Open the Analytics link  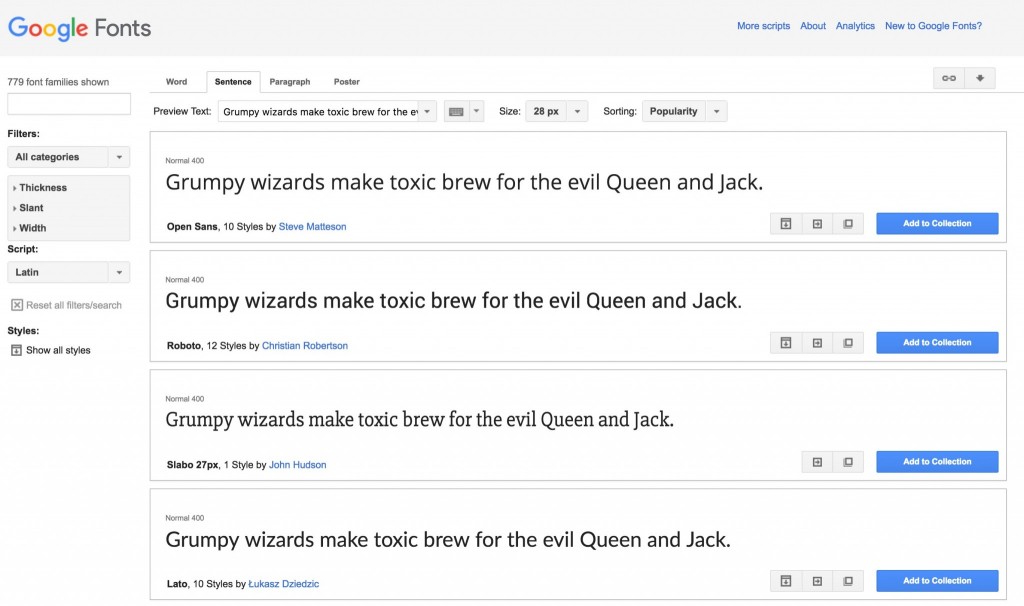tap(855, 26)
